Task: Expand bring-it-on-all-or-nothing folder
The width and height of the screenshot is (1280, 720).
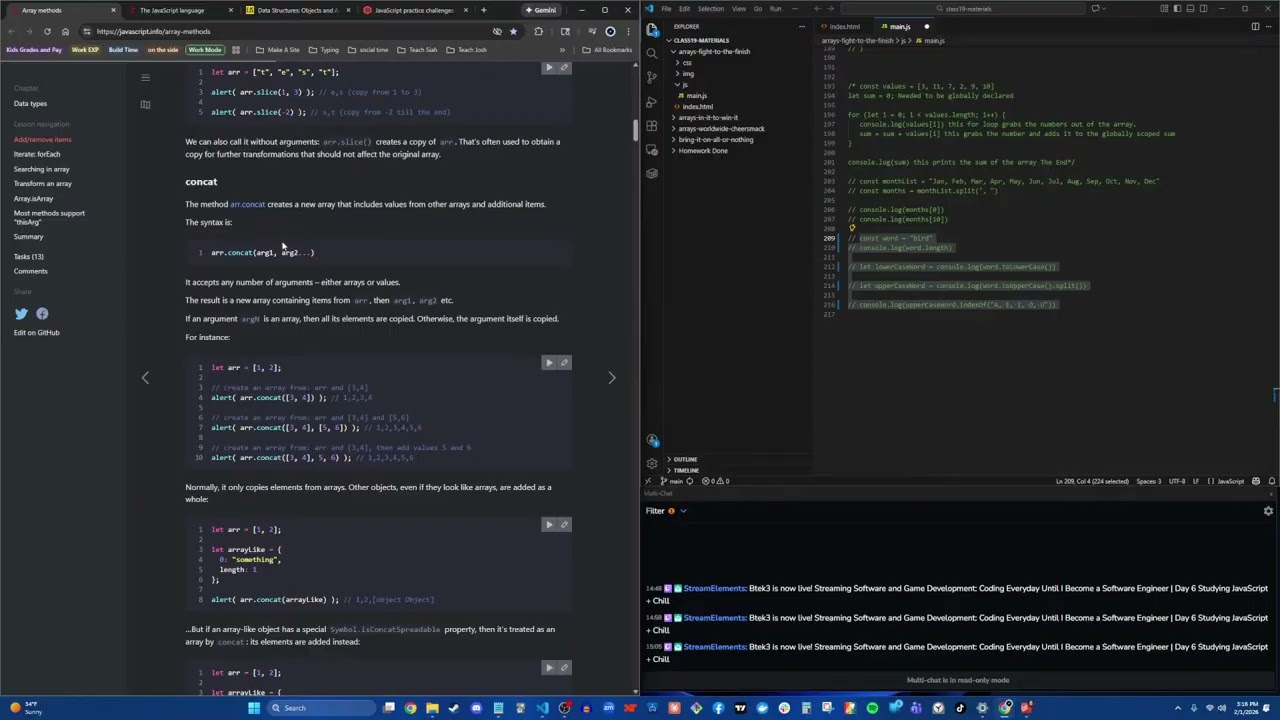Action: pyautogui.click(x=715, y=139)
